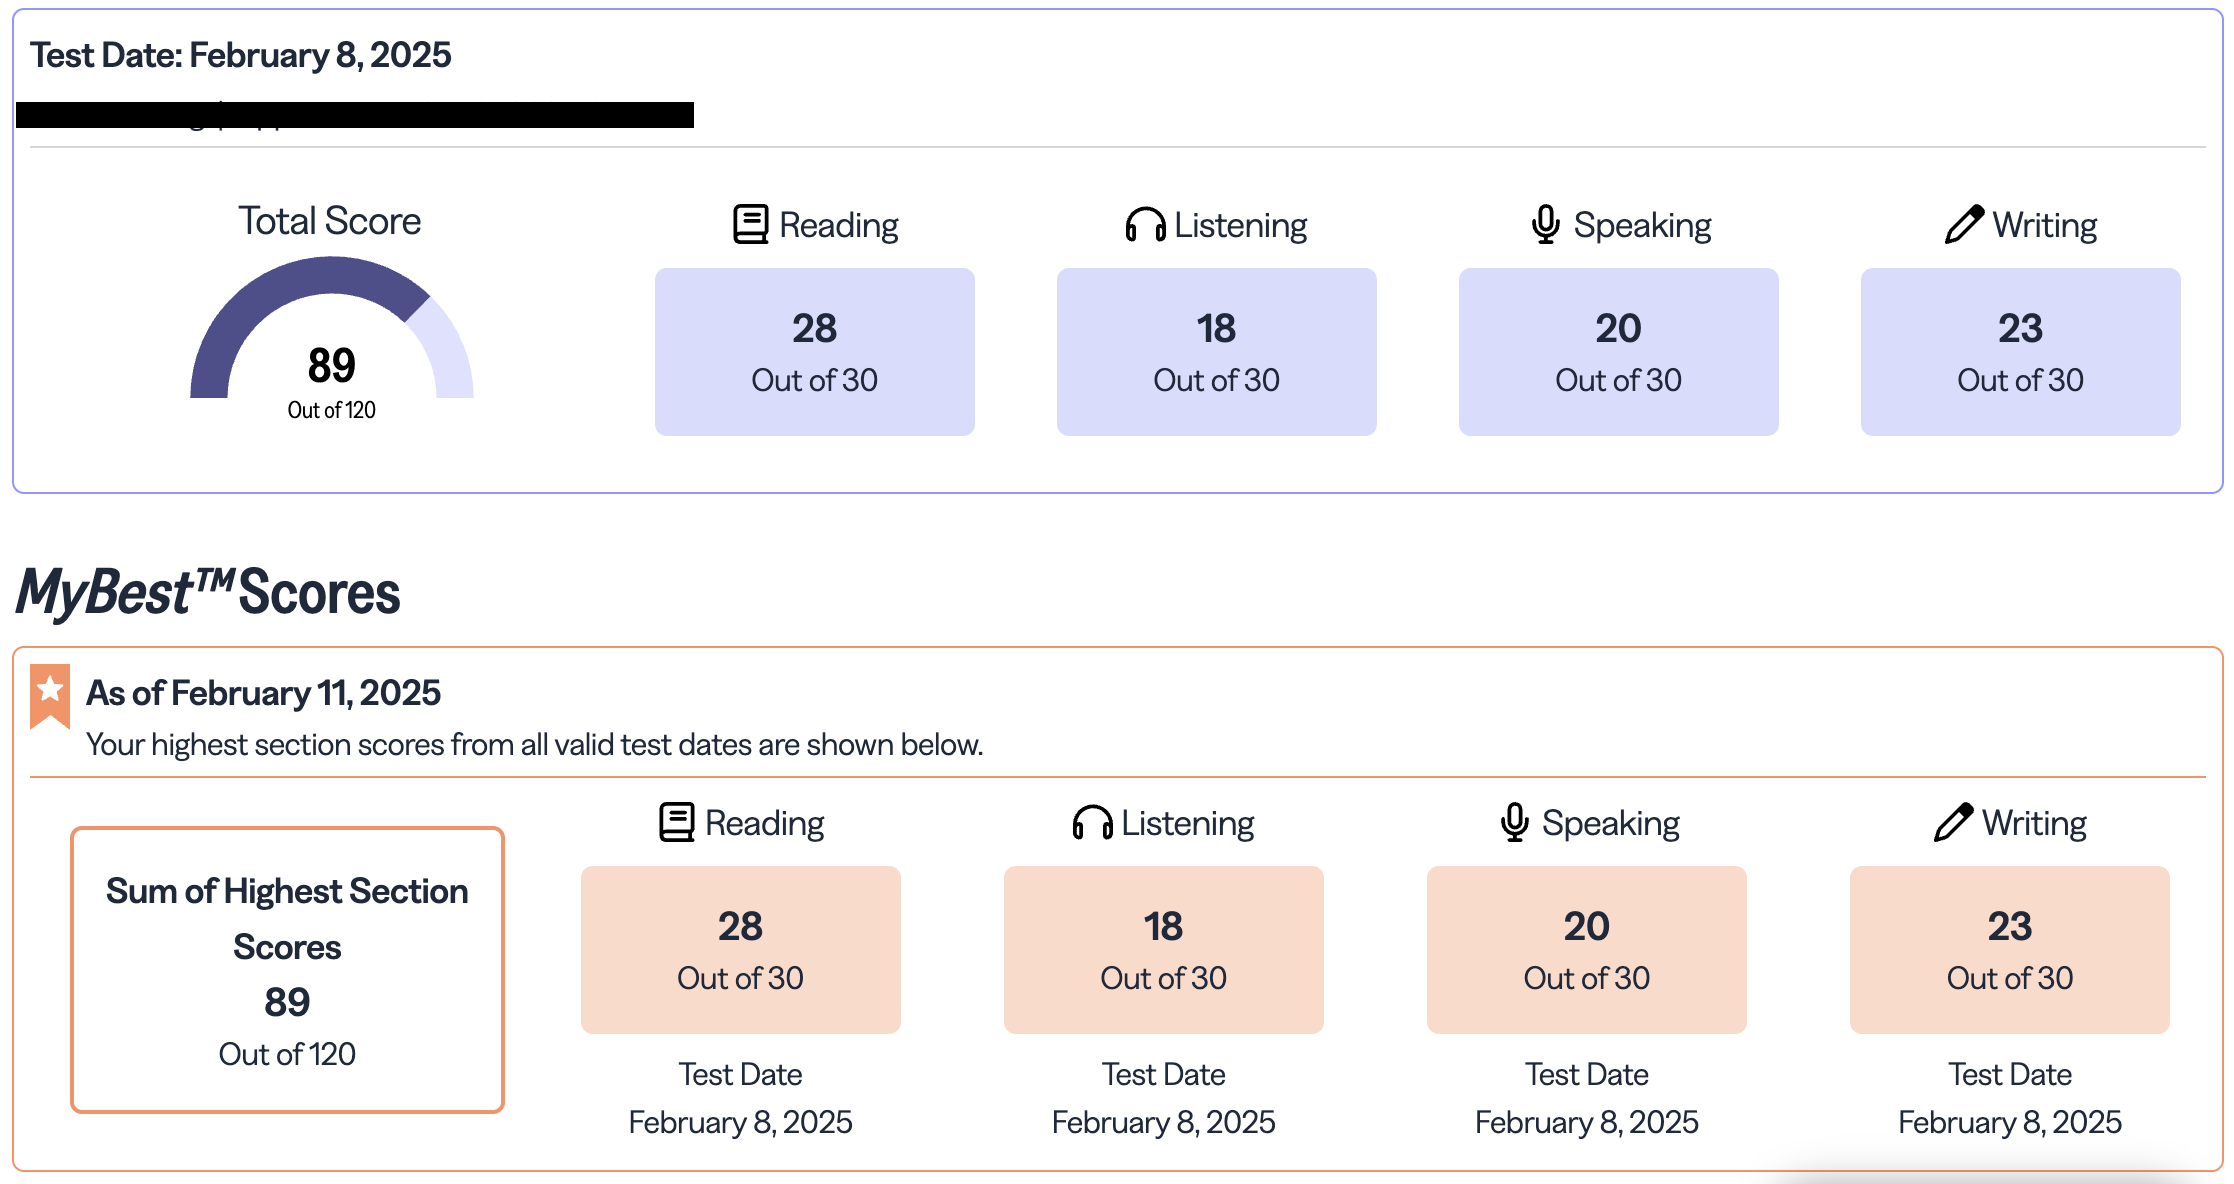
Task: Click the orange MyBest Reading 28 card
Action: click(740, 949)
